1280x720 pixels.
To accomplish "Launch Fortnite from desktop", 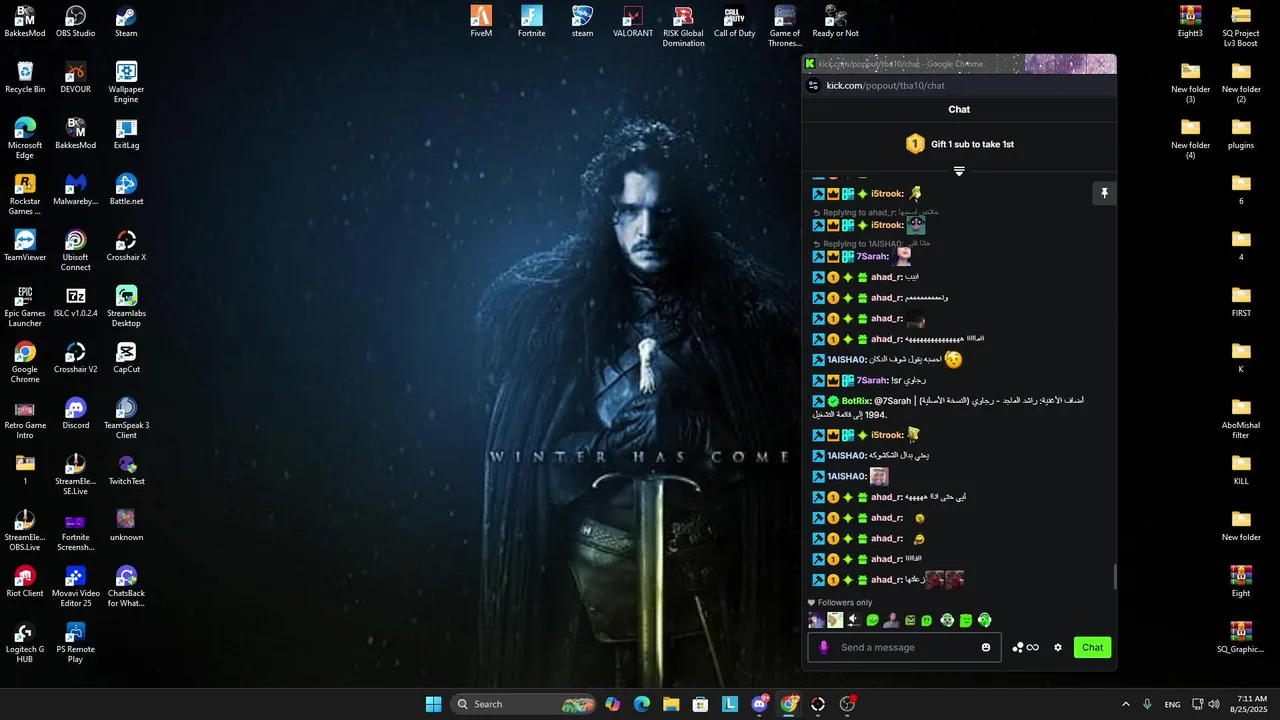I will pos(532,21).
